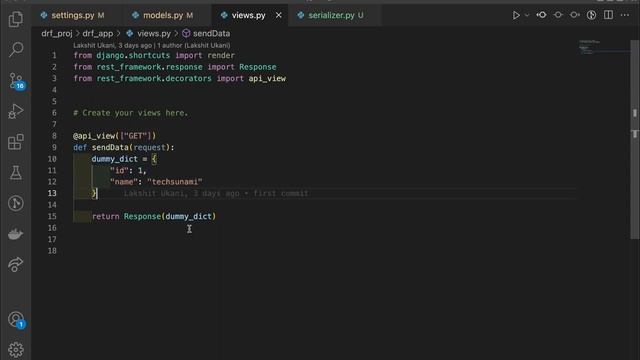Click django.shortcuts on line 1

click(x=133, y=56)
